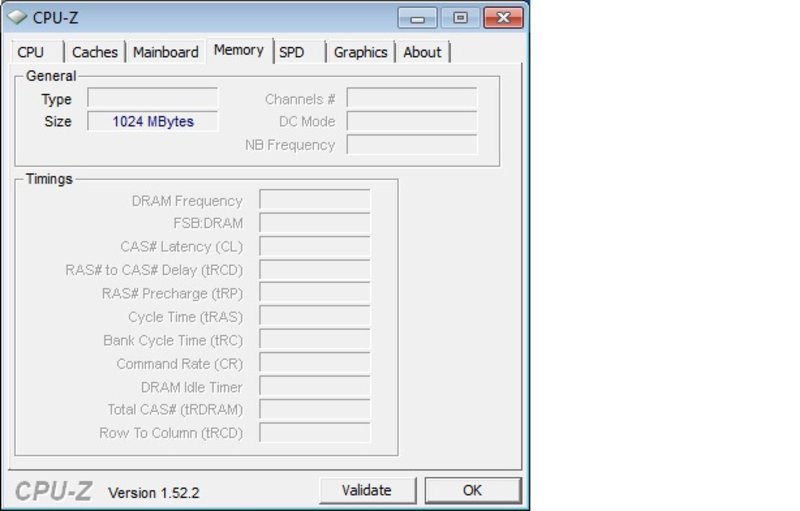800x511 pixels.
Task: Go to the SPD tab
Action: [299, 52]
